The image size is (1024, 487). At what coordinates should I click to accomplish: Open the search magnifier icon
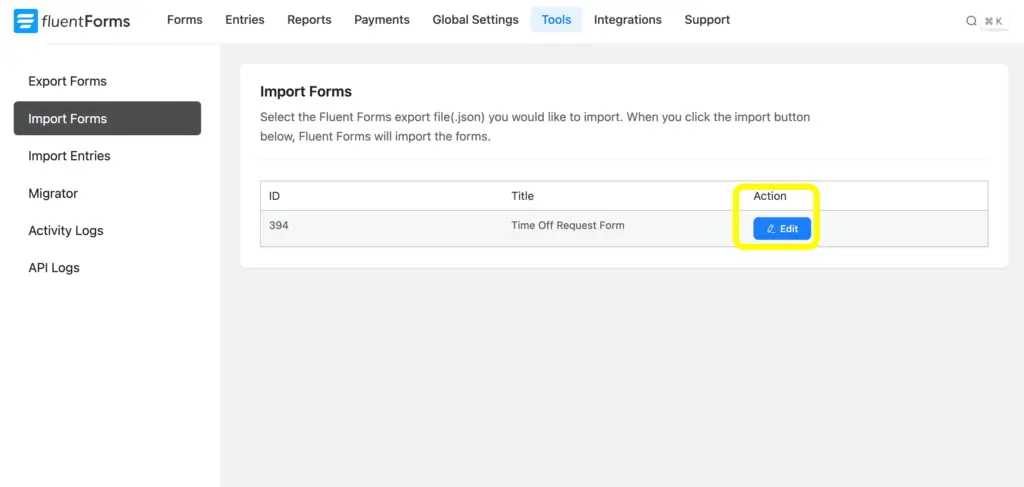click(971, 21)
